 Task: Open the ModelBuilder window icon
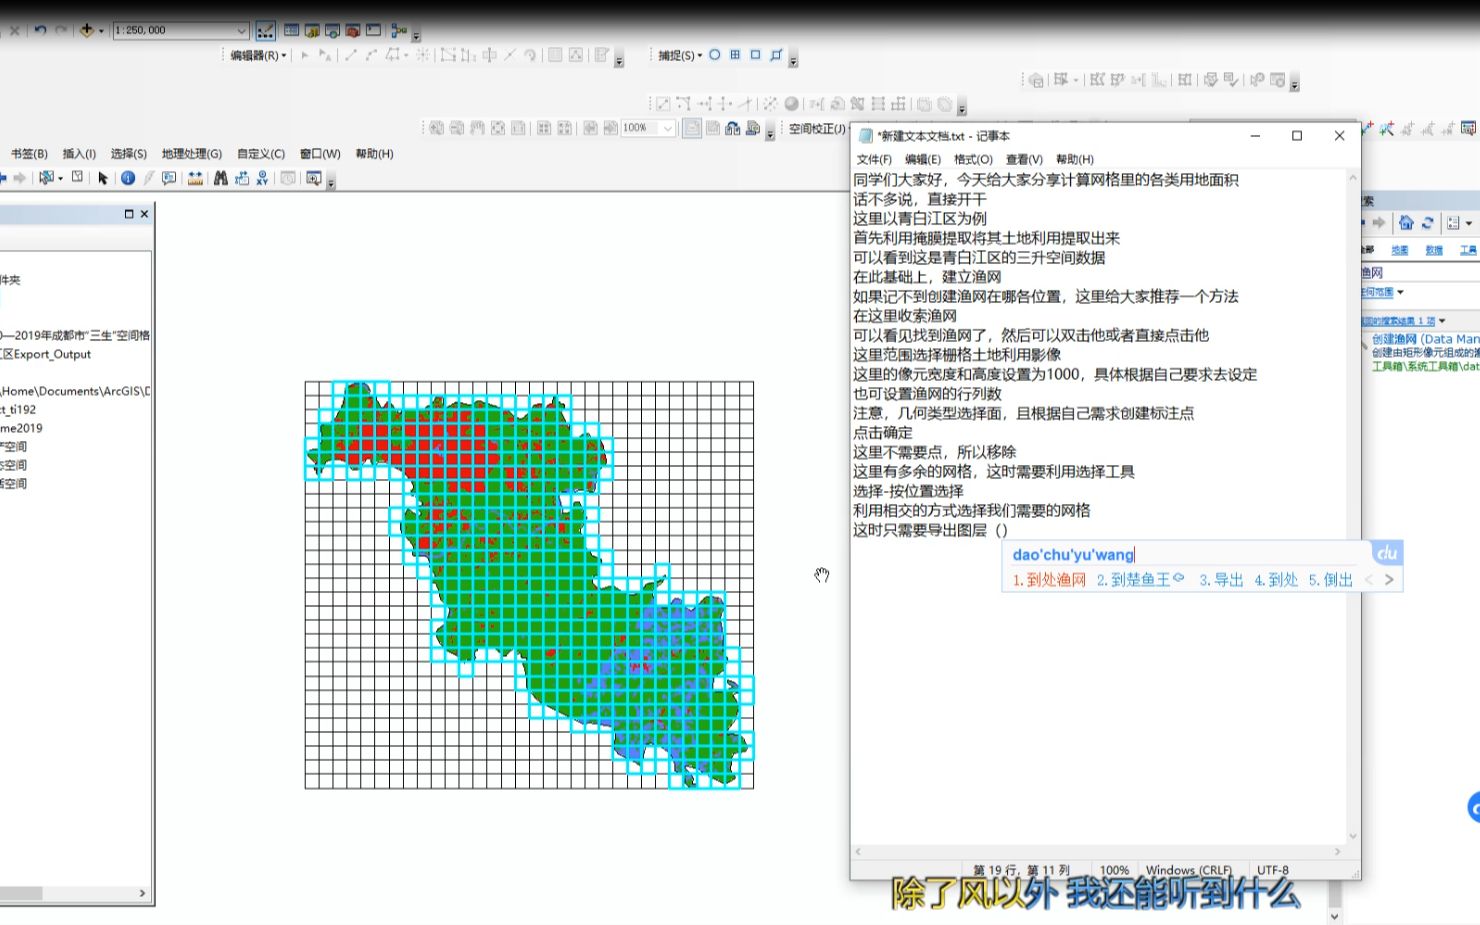point(399,31)
